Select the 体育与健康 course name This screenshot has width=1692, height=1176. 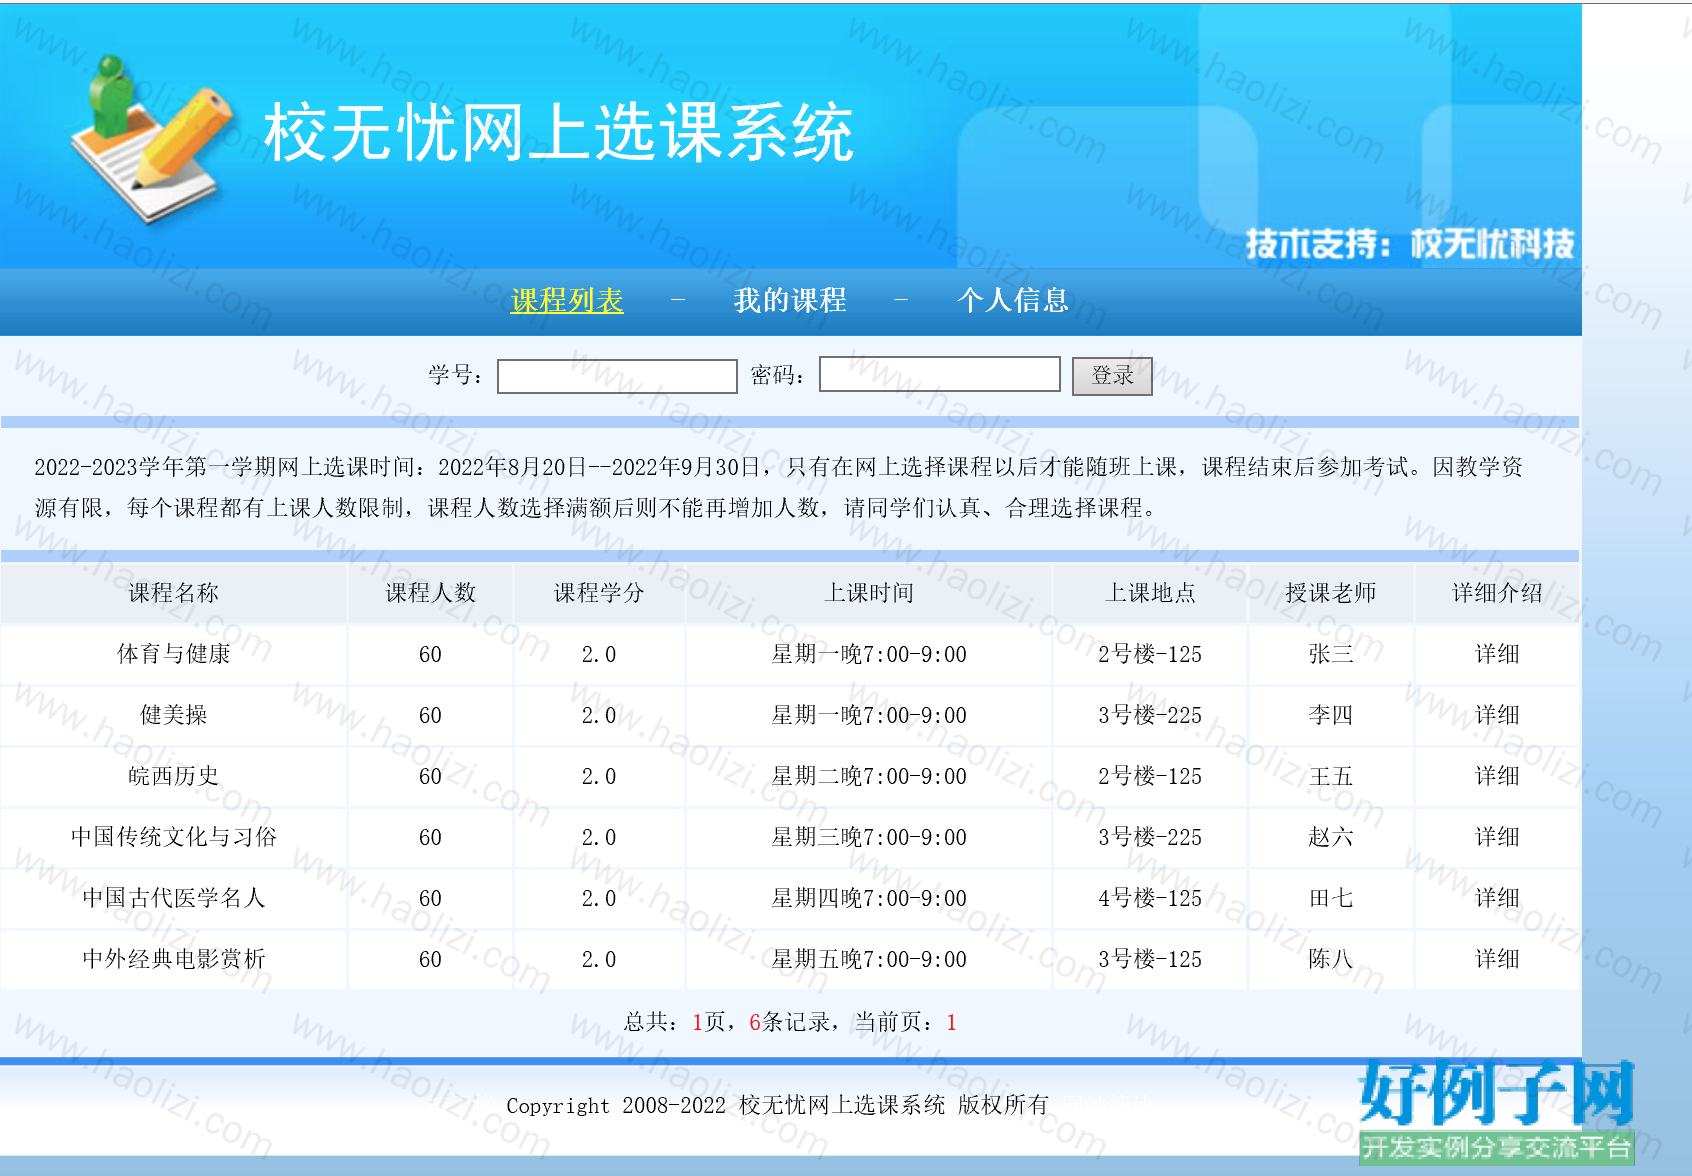pos(174,654)
